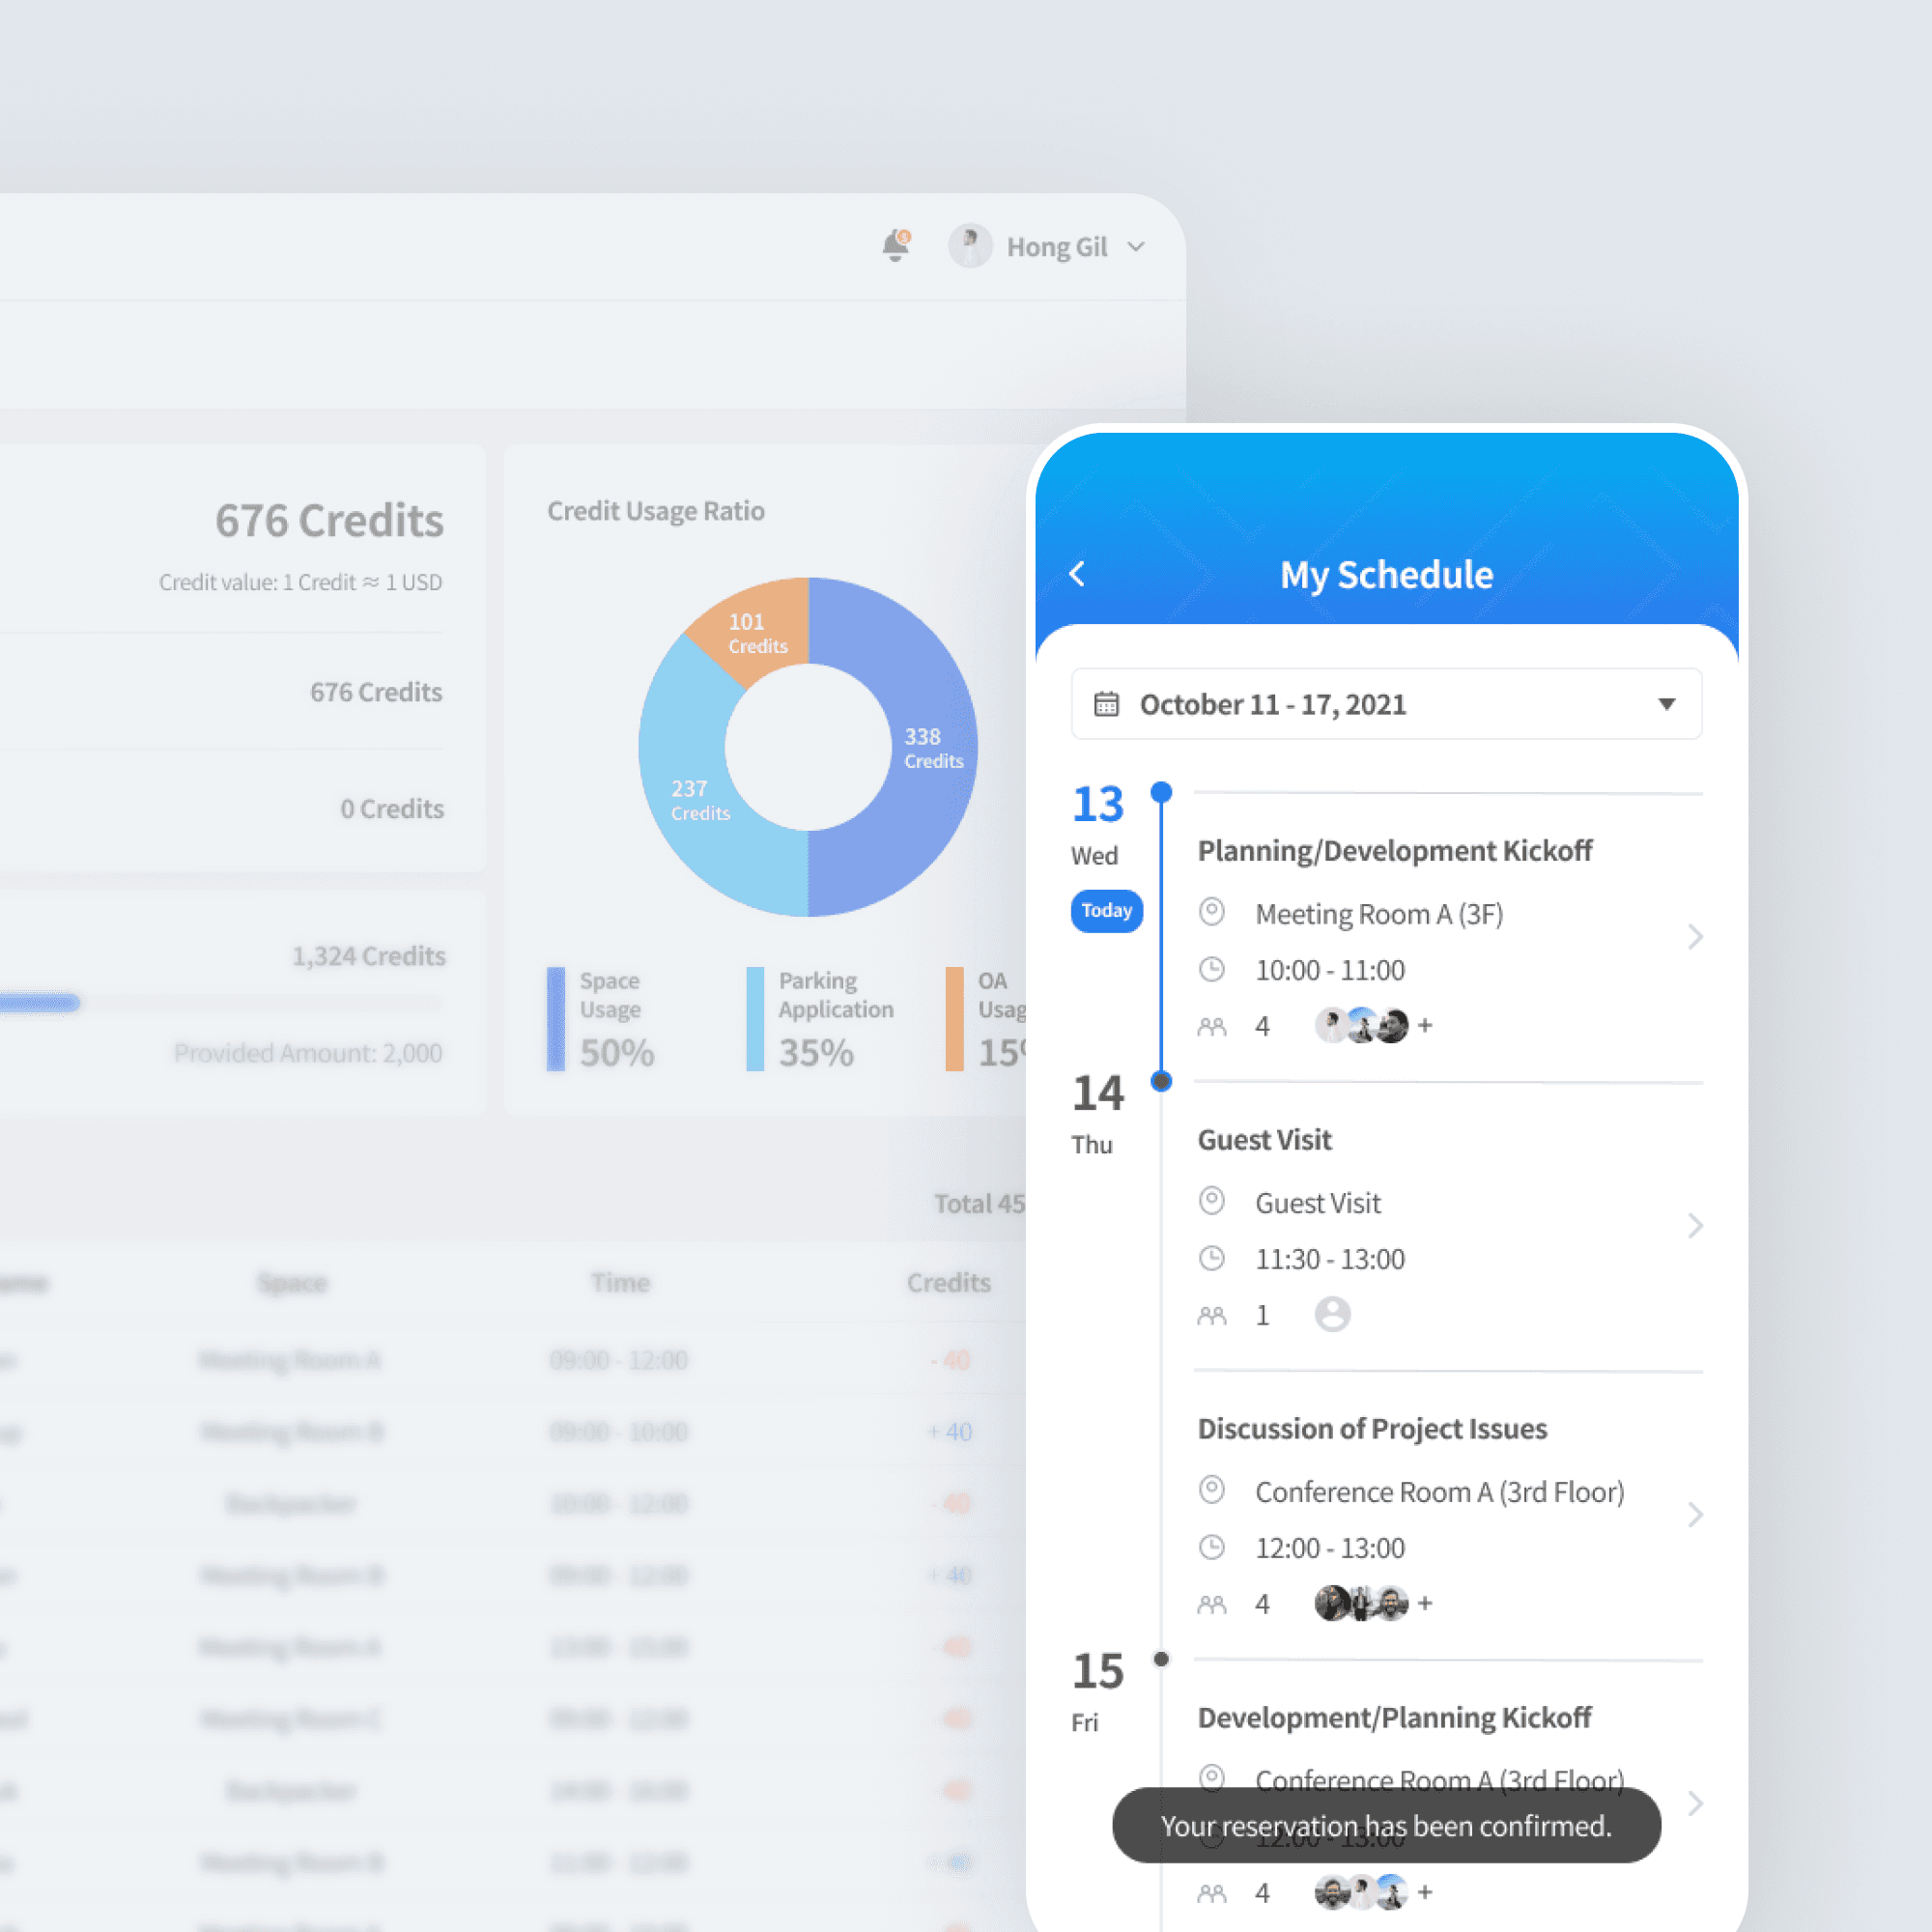Select the timeline marker for the 14th

click(1161, 1081)
